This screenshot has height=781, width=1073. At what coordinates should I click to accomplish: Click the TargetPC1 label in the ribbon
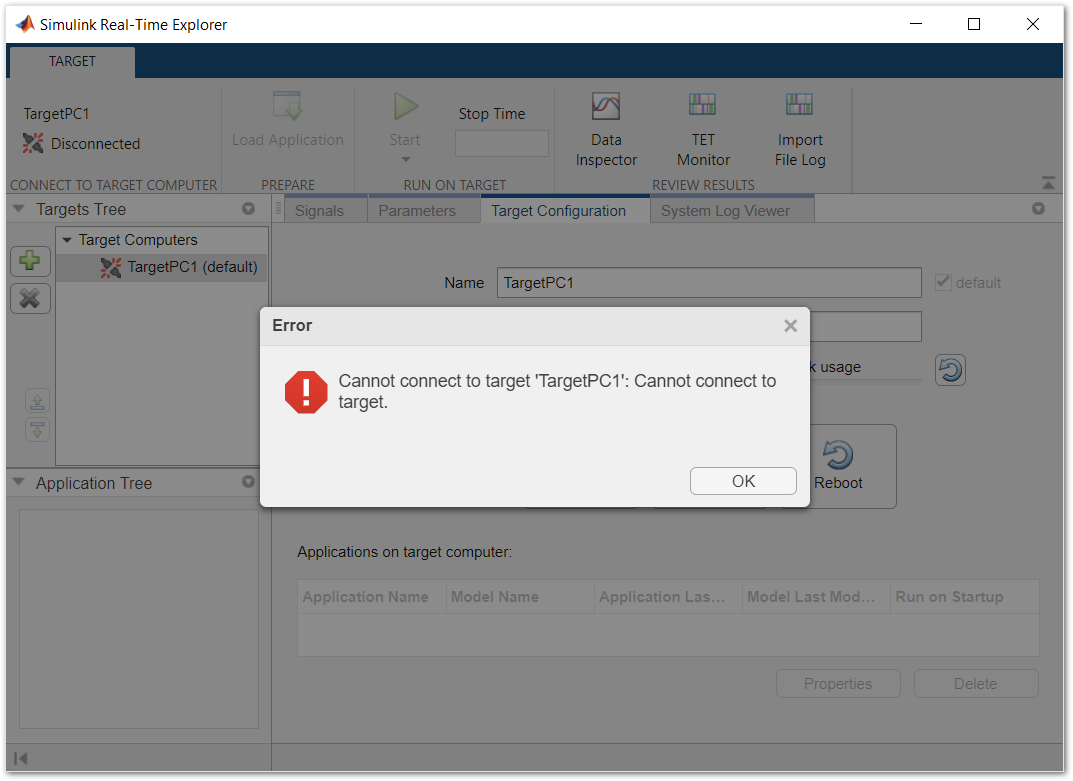click(x=56, y=114)
